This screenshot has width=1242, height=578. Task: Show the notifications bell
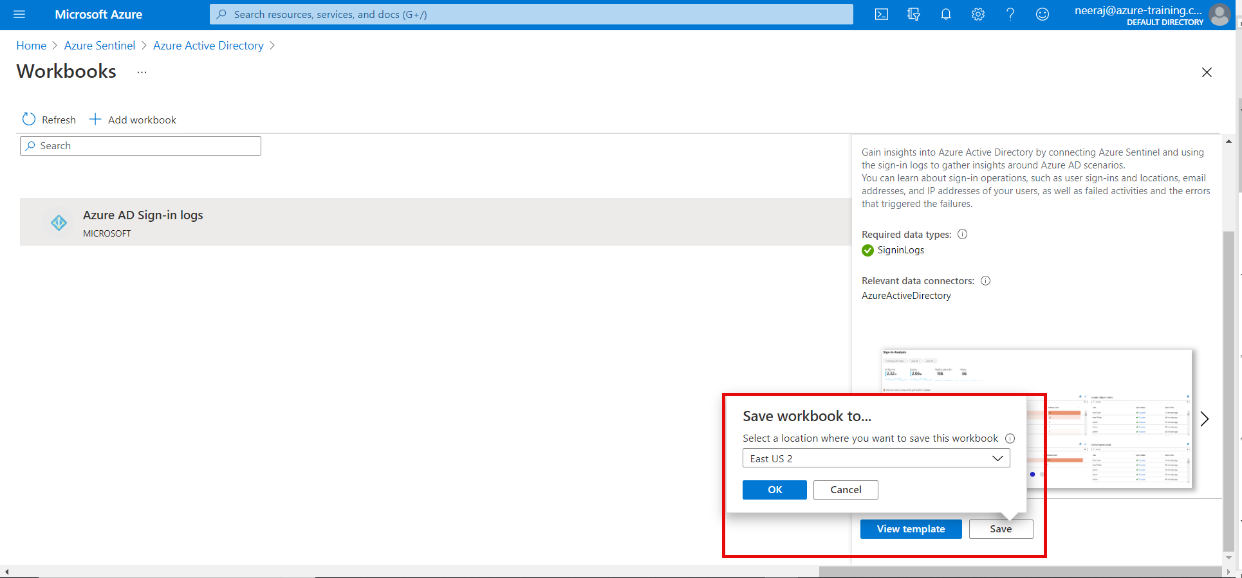945,14
